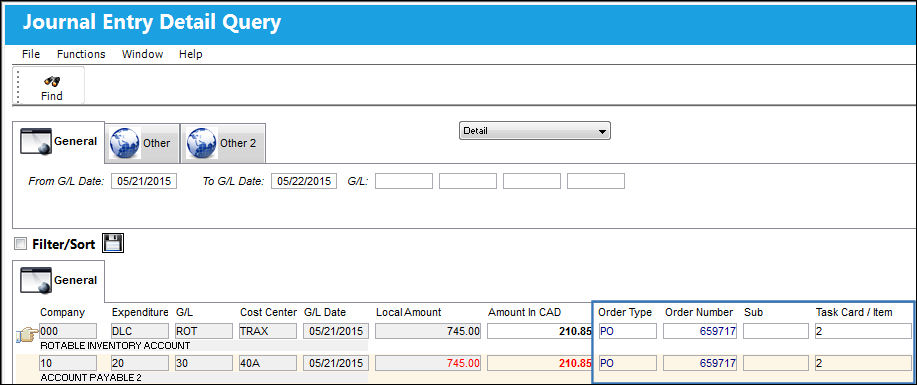
Task: Click the Local Amount column header
Action: (x=409, y=312)
